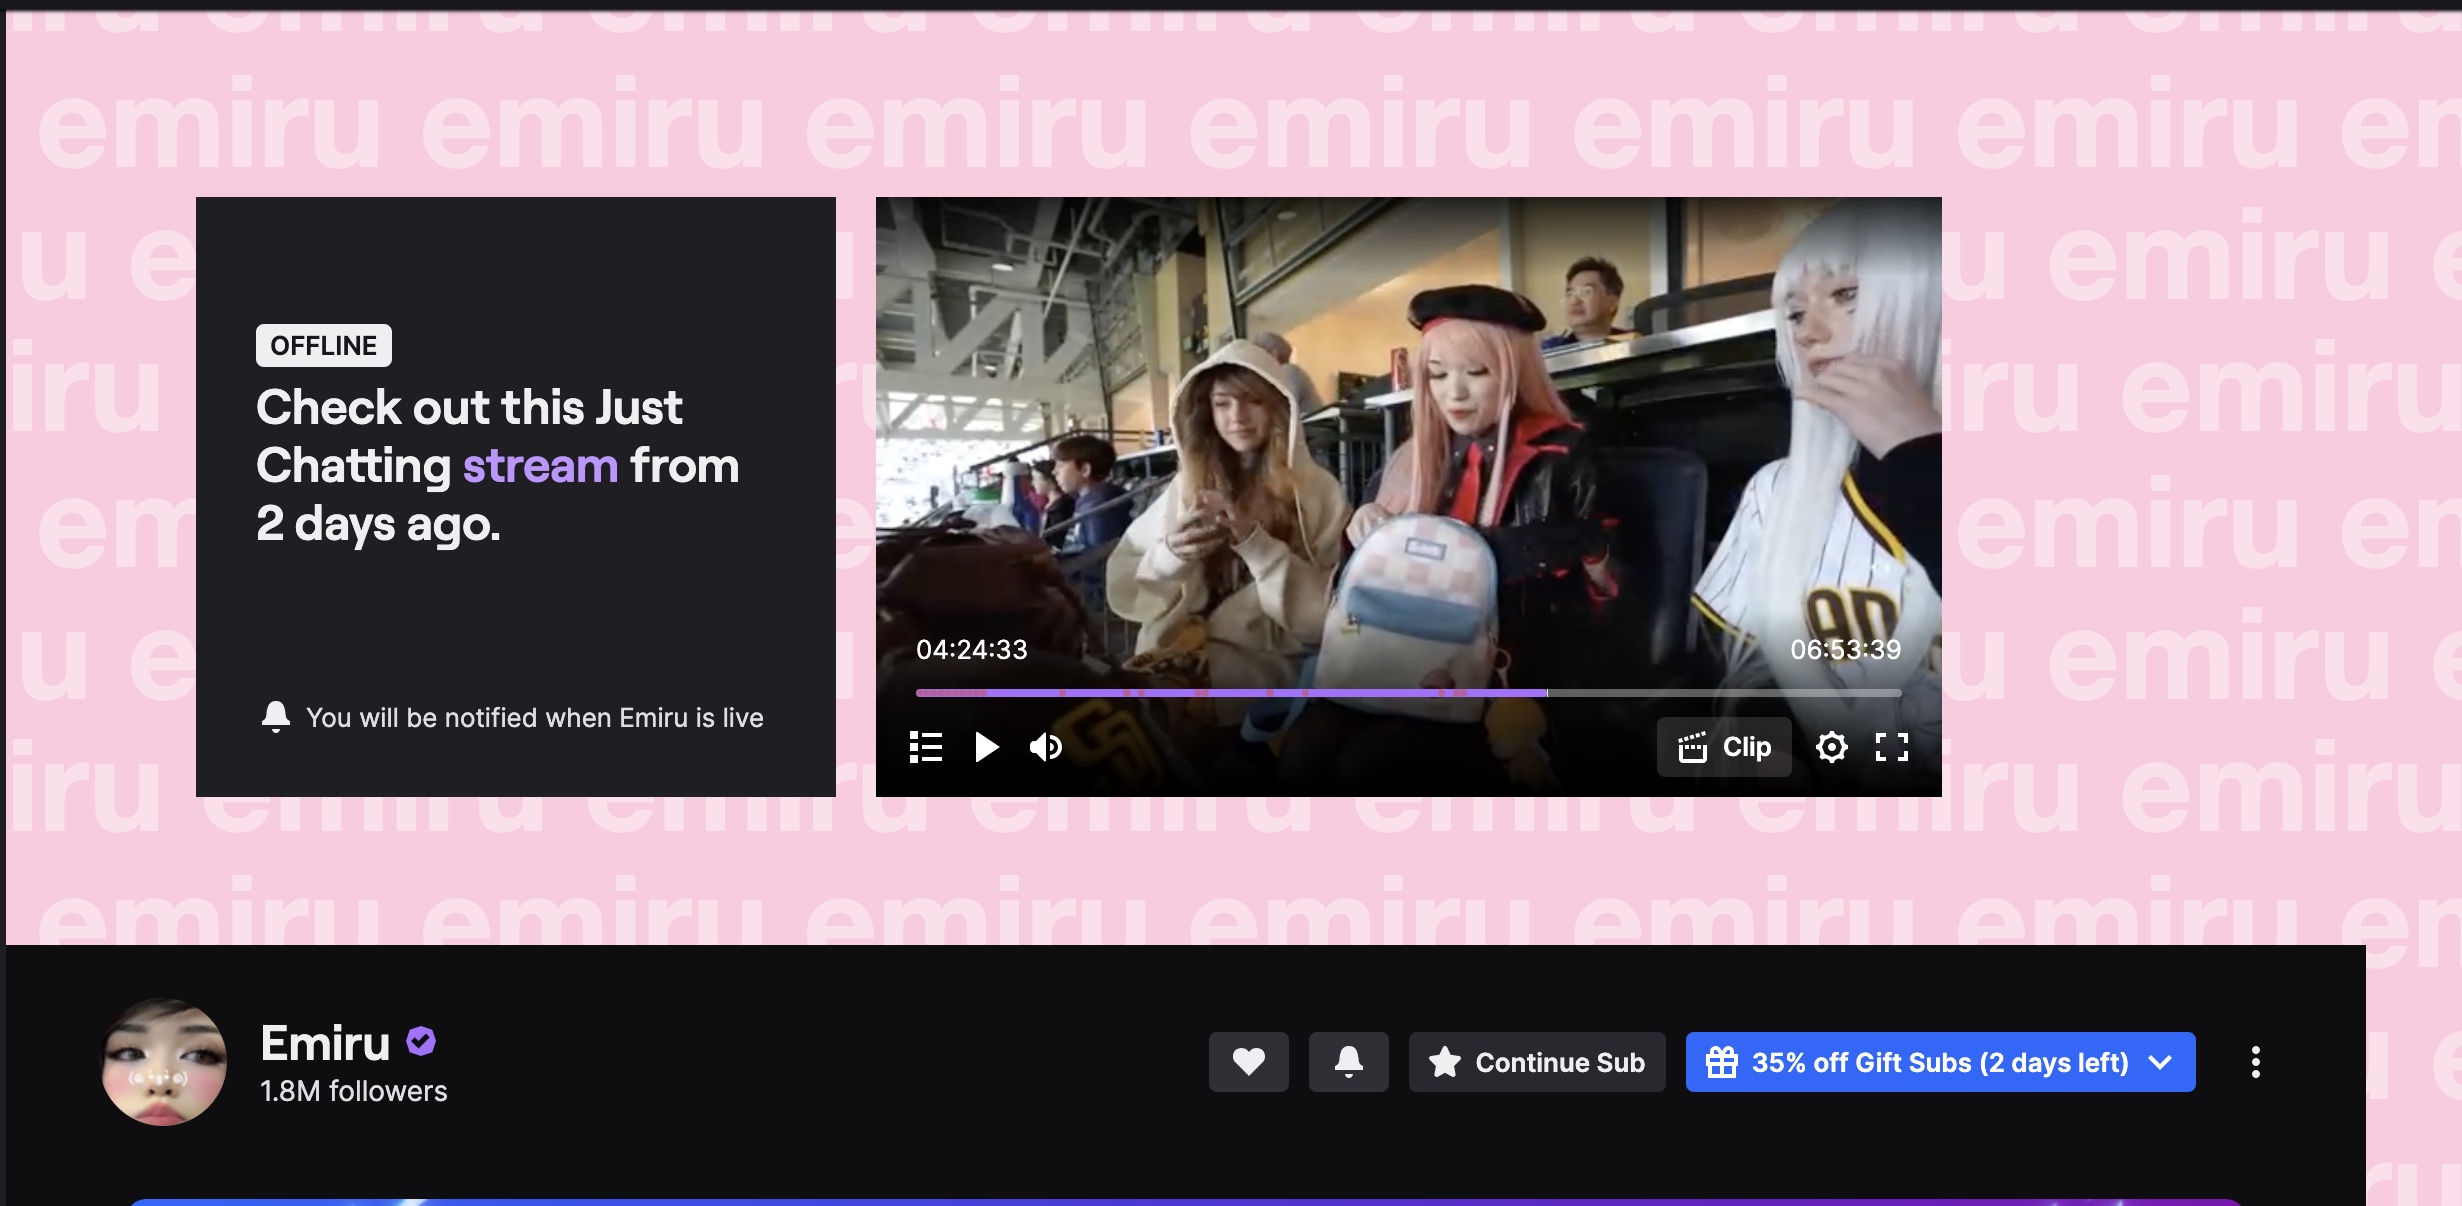Click the elapsed time 04:24:33

point(972,650)
